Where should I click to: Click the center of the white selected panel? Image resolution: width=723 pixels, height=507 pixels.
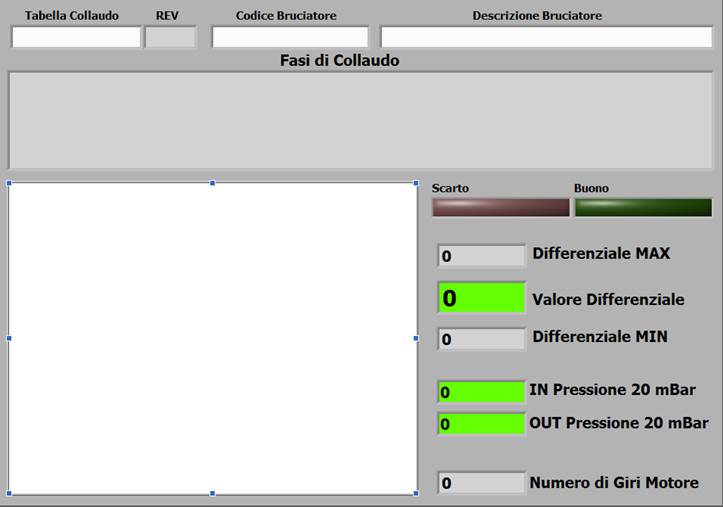pyautogui.click(x=212, y=338)
